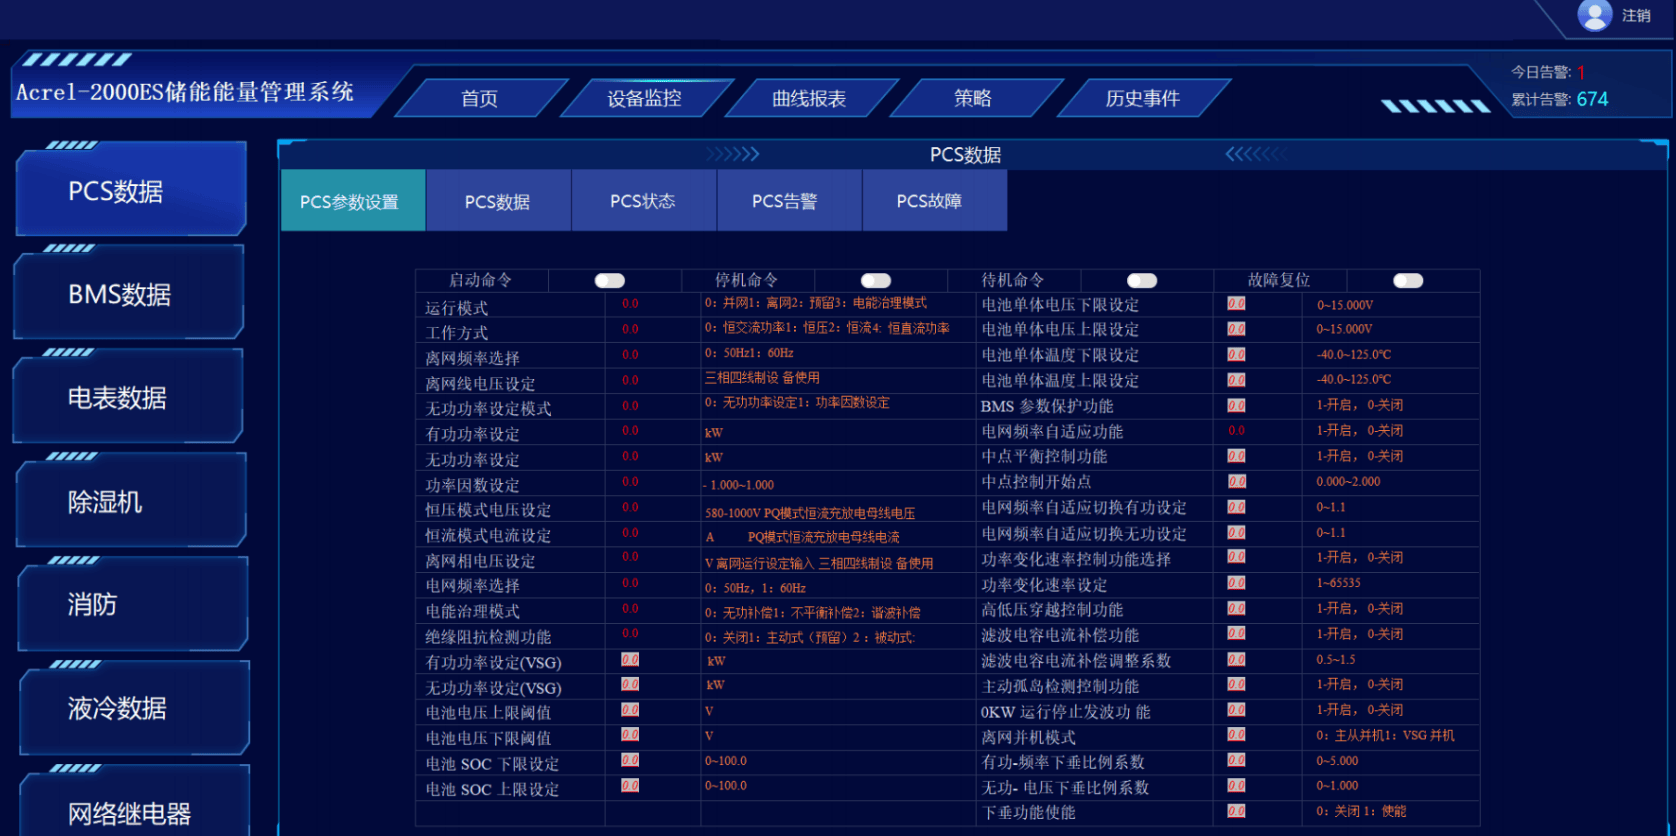The image size is (1676, 836).
Task: Click the 功率因数设定 value field
Action: (x=630, y=482)
